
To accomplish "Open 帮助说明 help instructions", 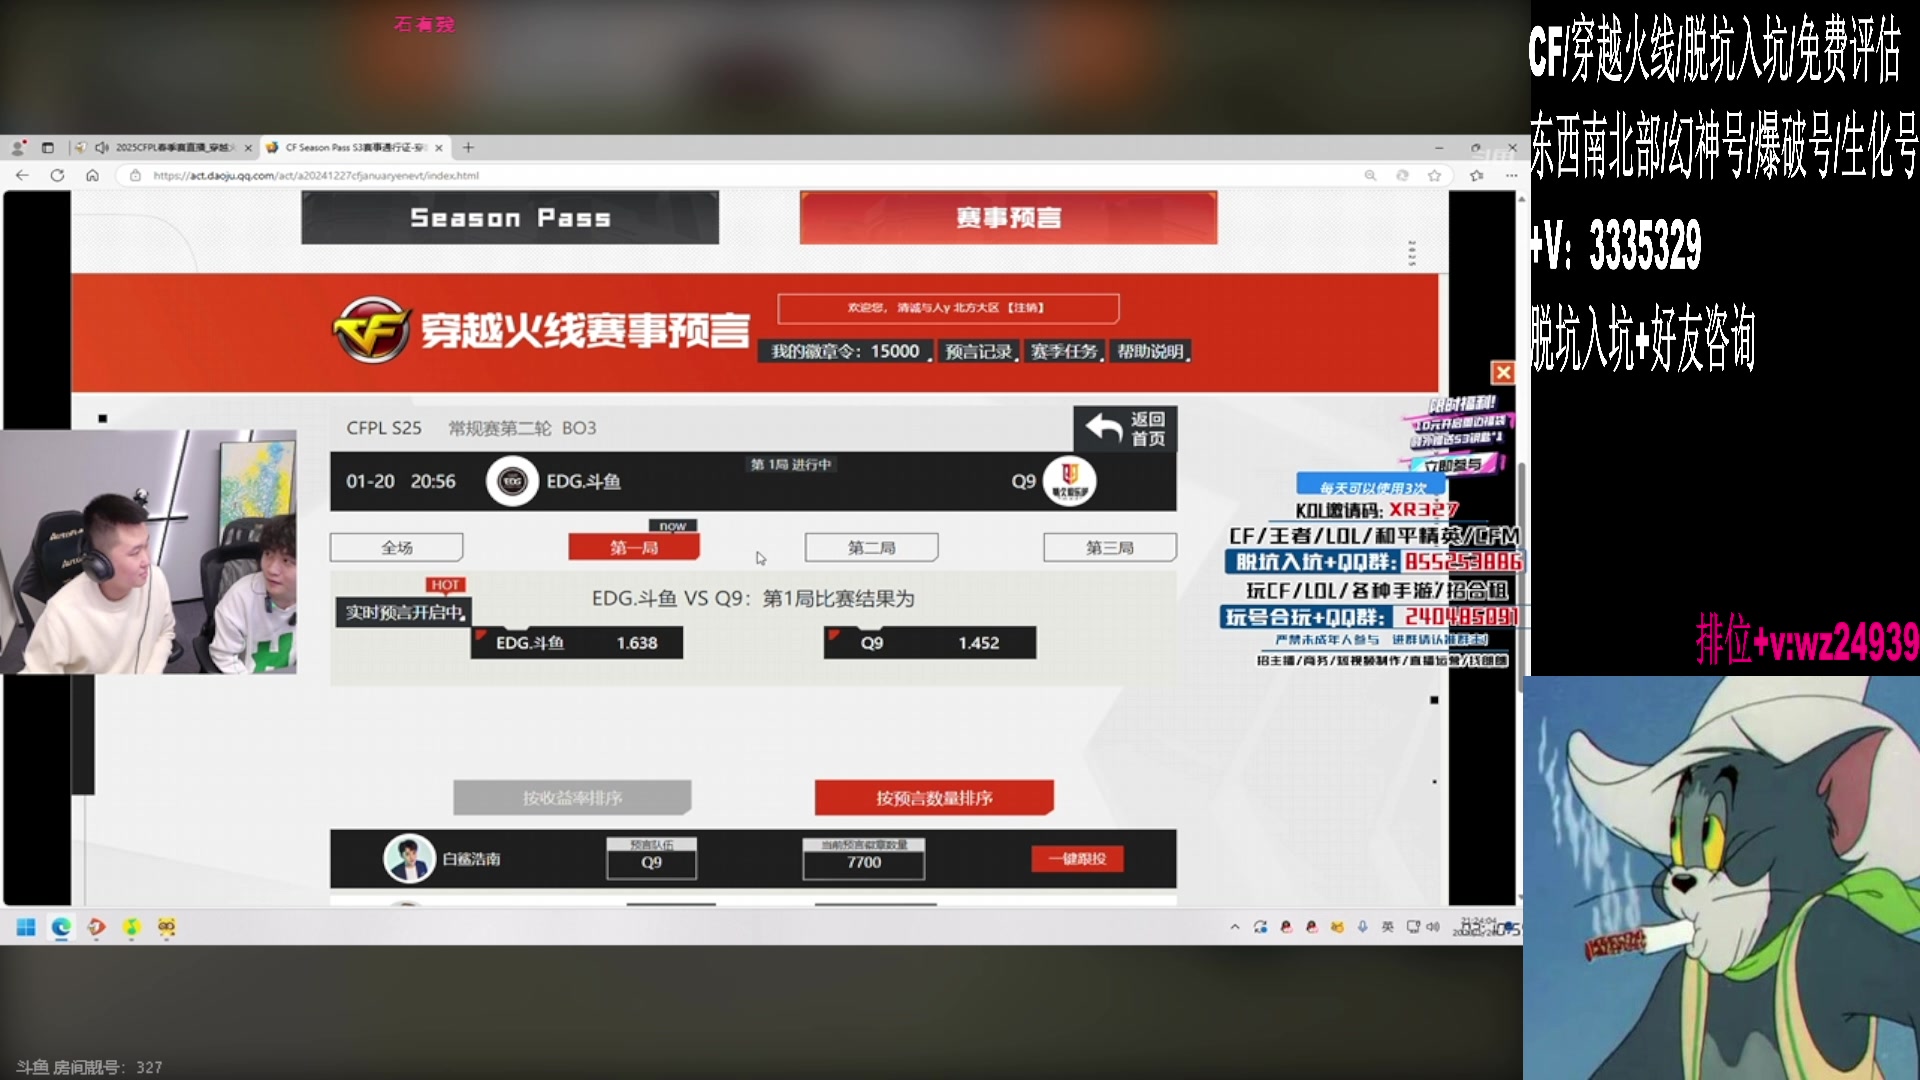I will click(1151, 352).
